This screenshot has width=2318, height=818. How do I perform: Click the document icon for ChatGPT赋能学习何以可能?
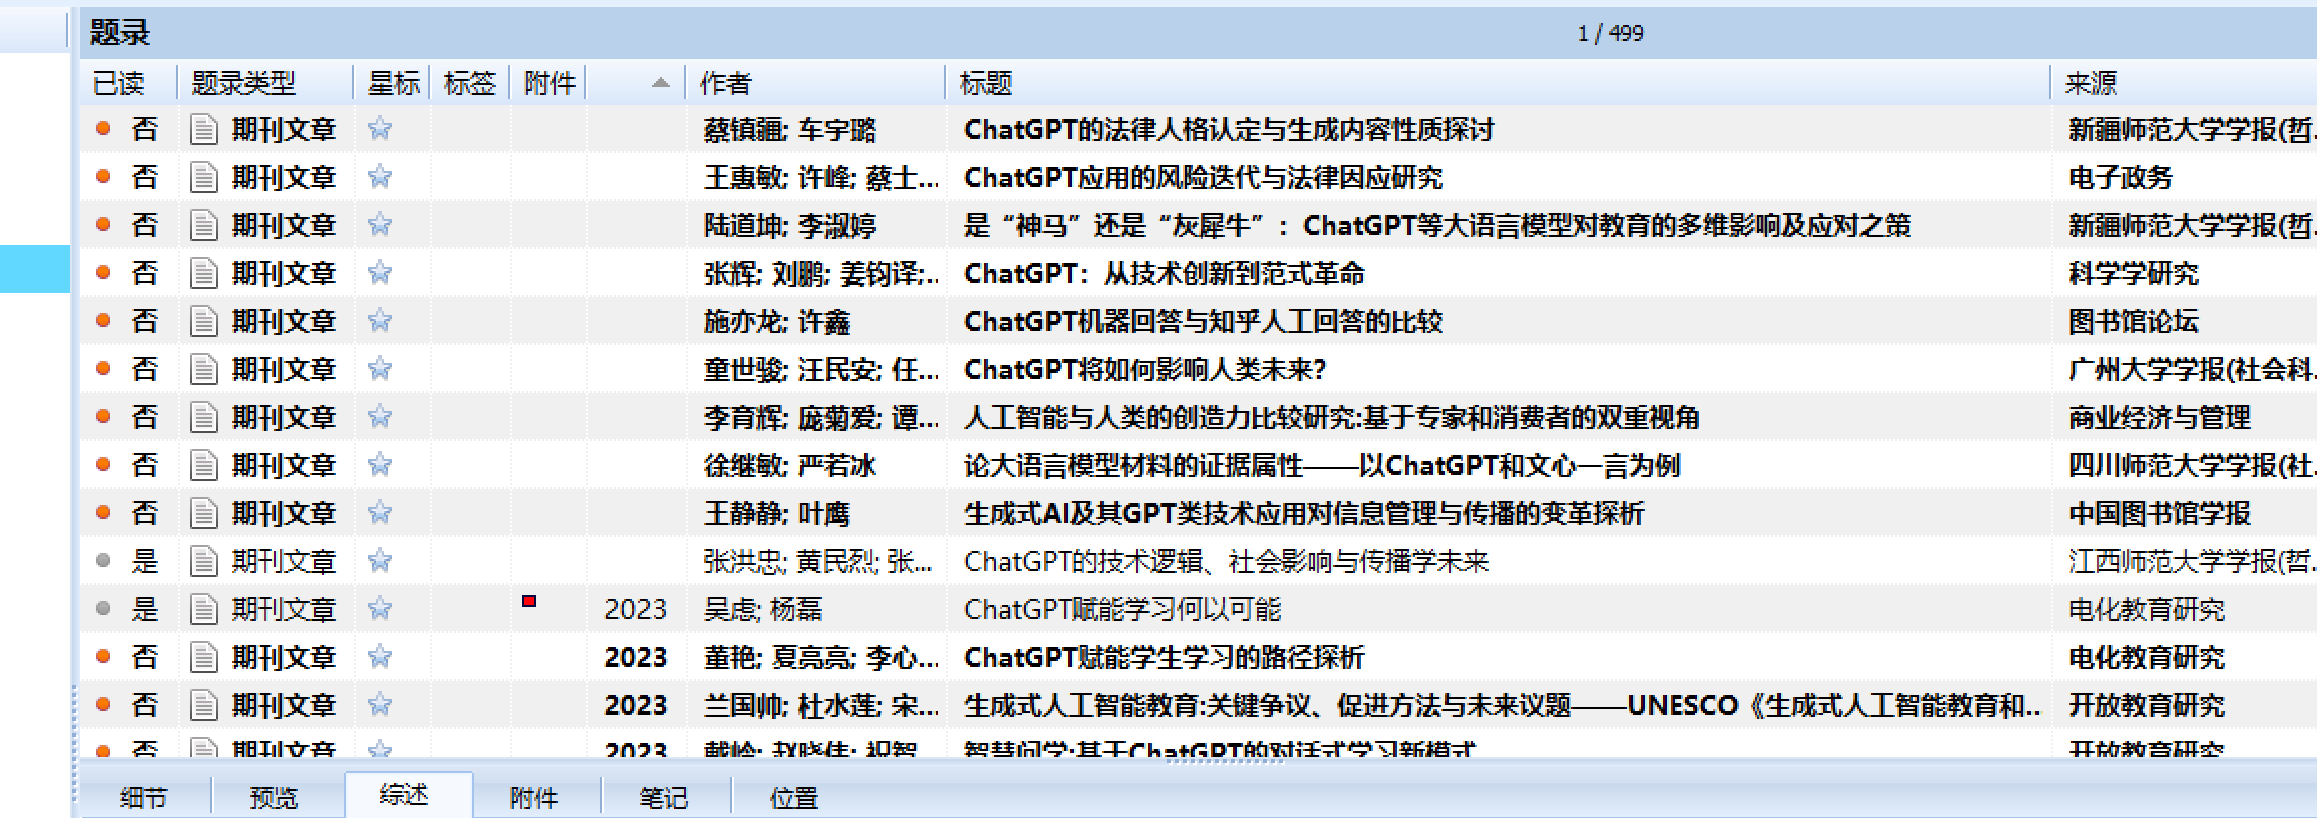coord(204,609)
